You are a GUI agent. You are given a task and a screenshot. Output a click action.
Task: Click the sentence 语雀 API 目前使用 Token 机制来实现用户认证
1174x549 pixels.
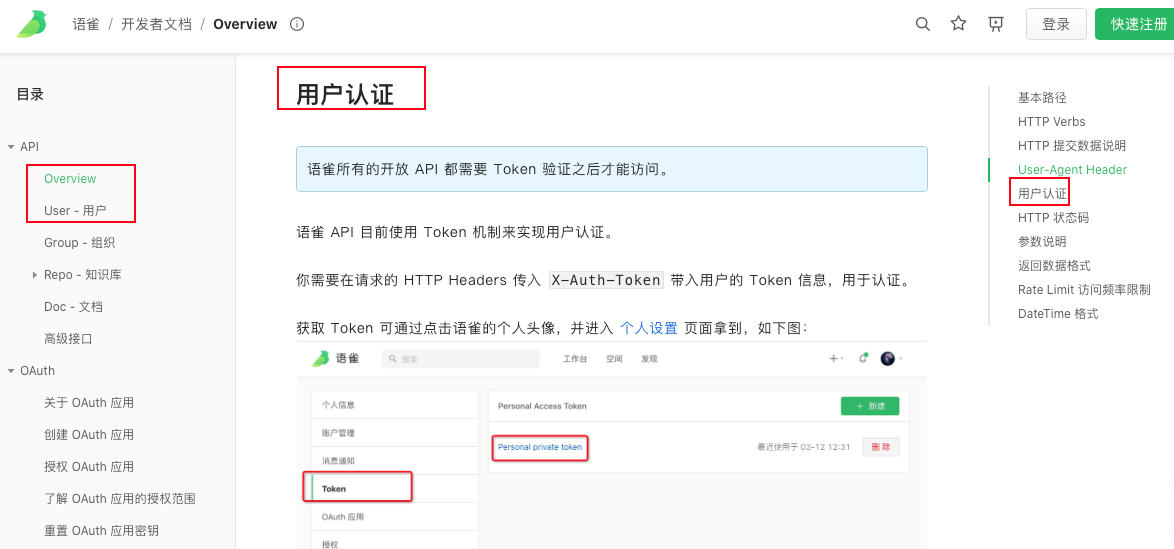[x=455, y=232]
